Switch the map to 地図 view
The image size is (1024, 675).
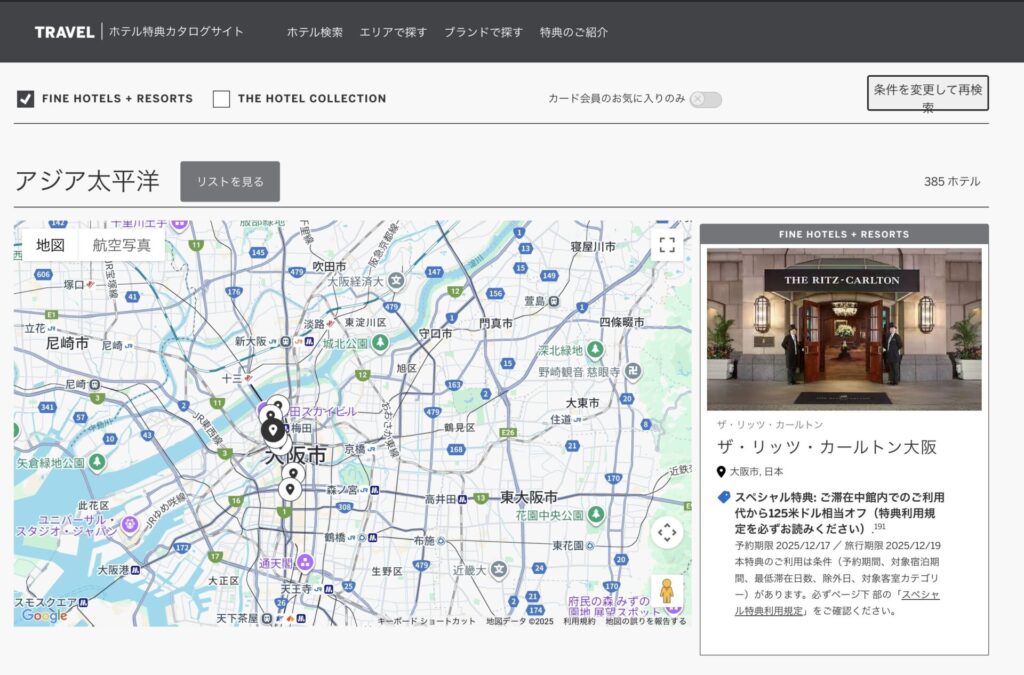point(50,245)
